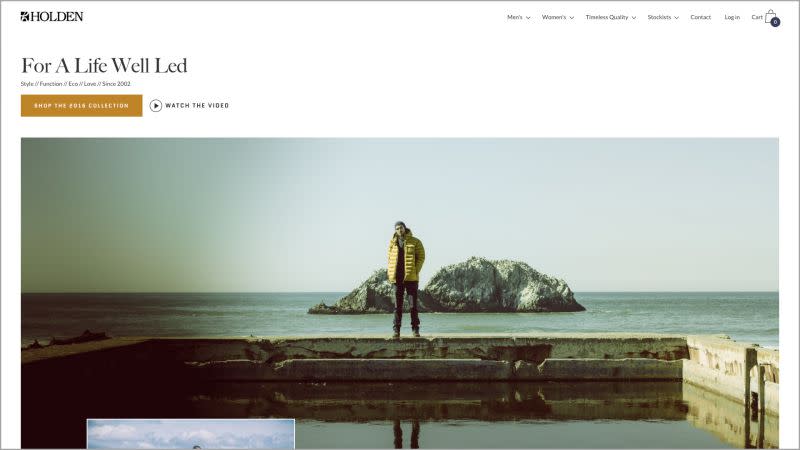Shop the 2016 Collection button
This screenshot has width=800, height=450.
tap(82, 106)
